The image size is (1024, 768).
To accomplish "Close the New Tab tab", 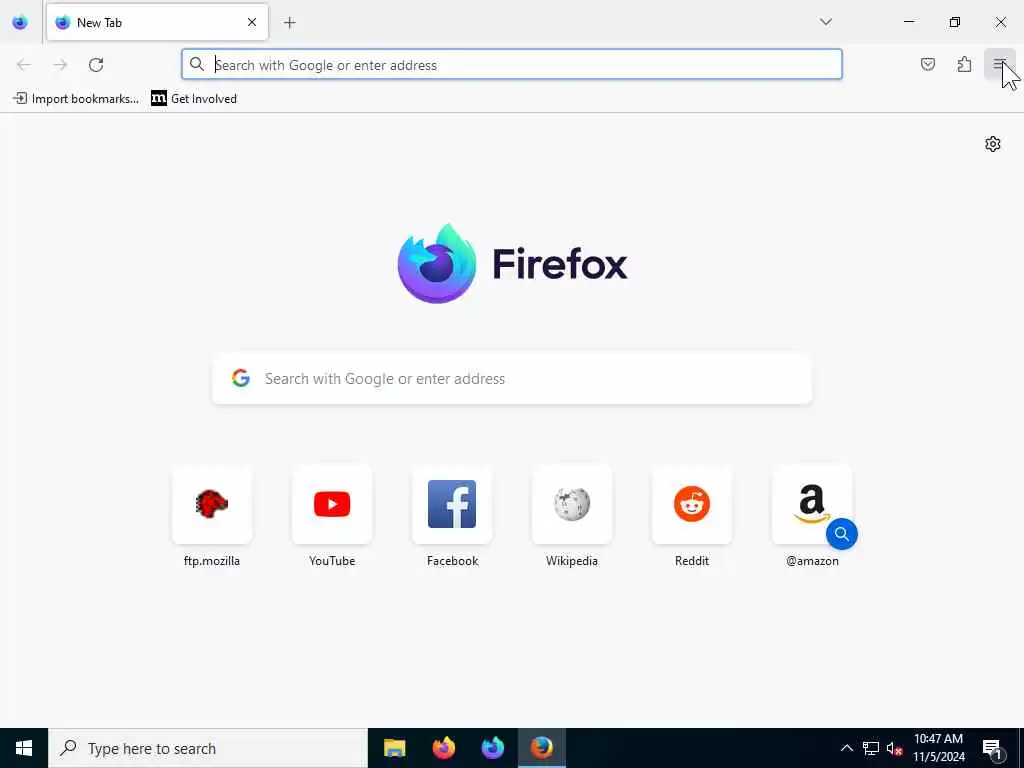I will (x=252, y=22).
